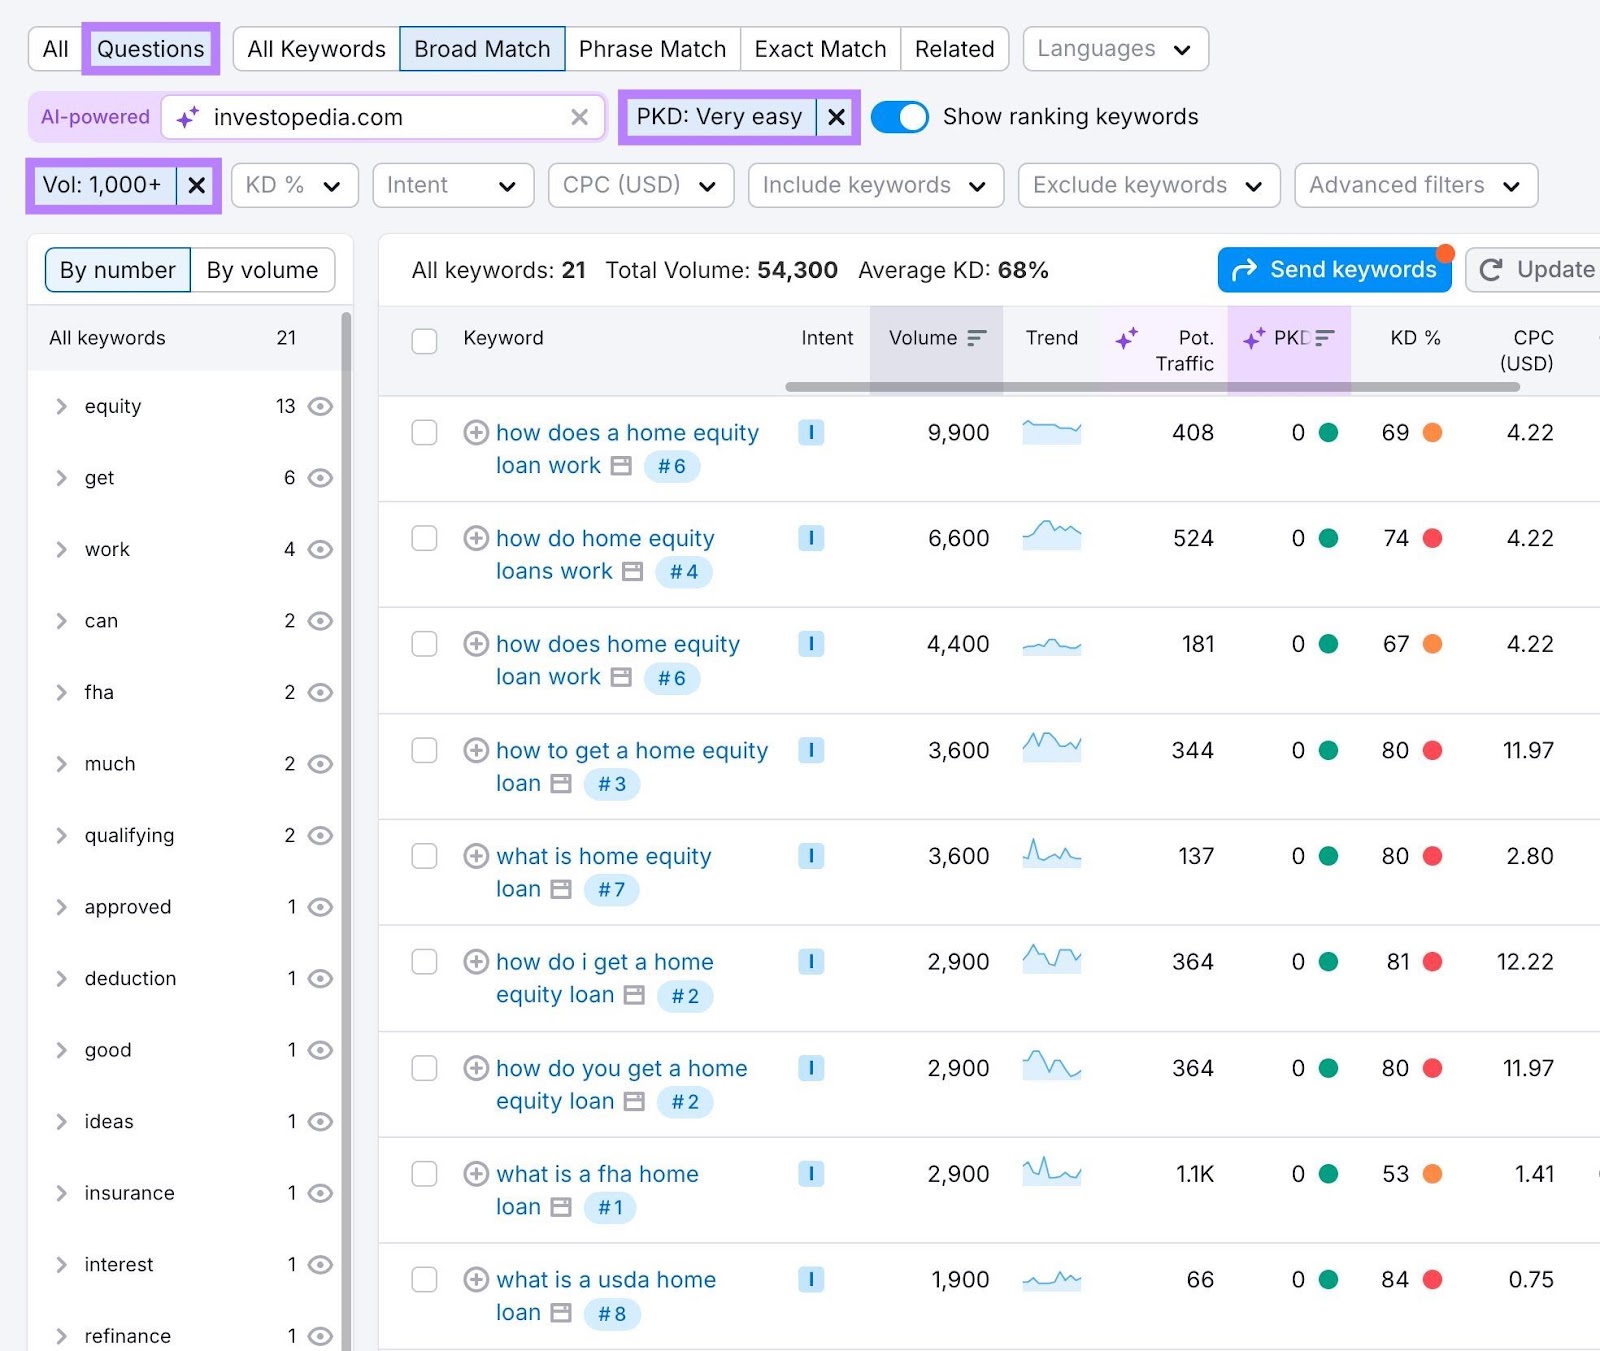1600x1351 pixels.
Task: Select the checkbox for "what is a fha home loan"
Action: pyautogui.click(x=424, y=1173)
